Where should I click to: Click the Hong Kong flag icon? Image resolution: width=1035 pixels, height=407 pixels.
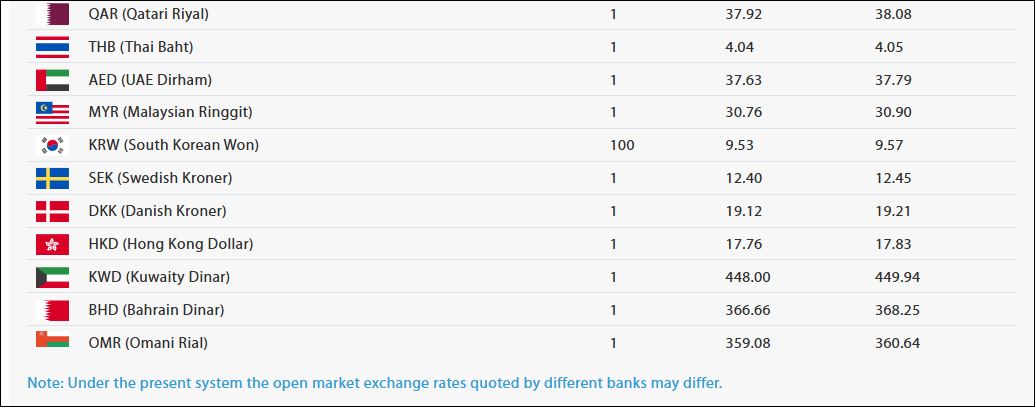(52, 244)
